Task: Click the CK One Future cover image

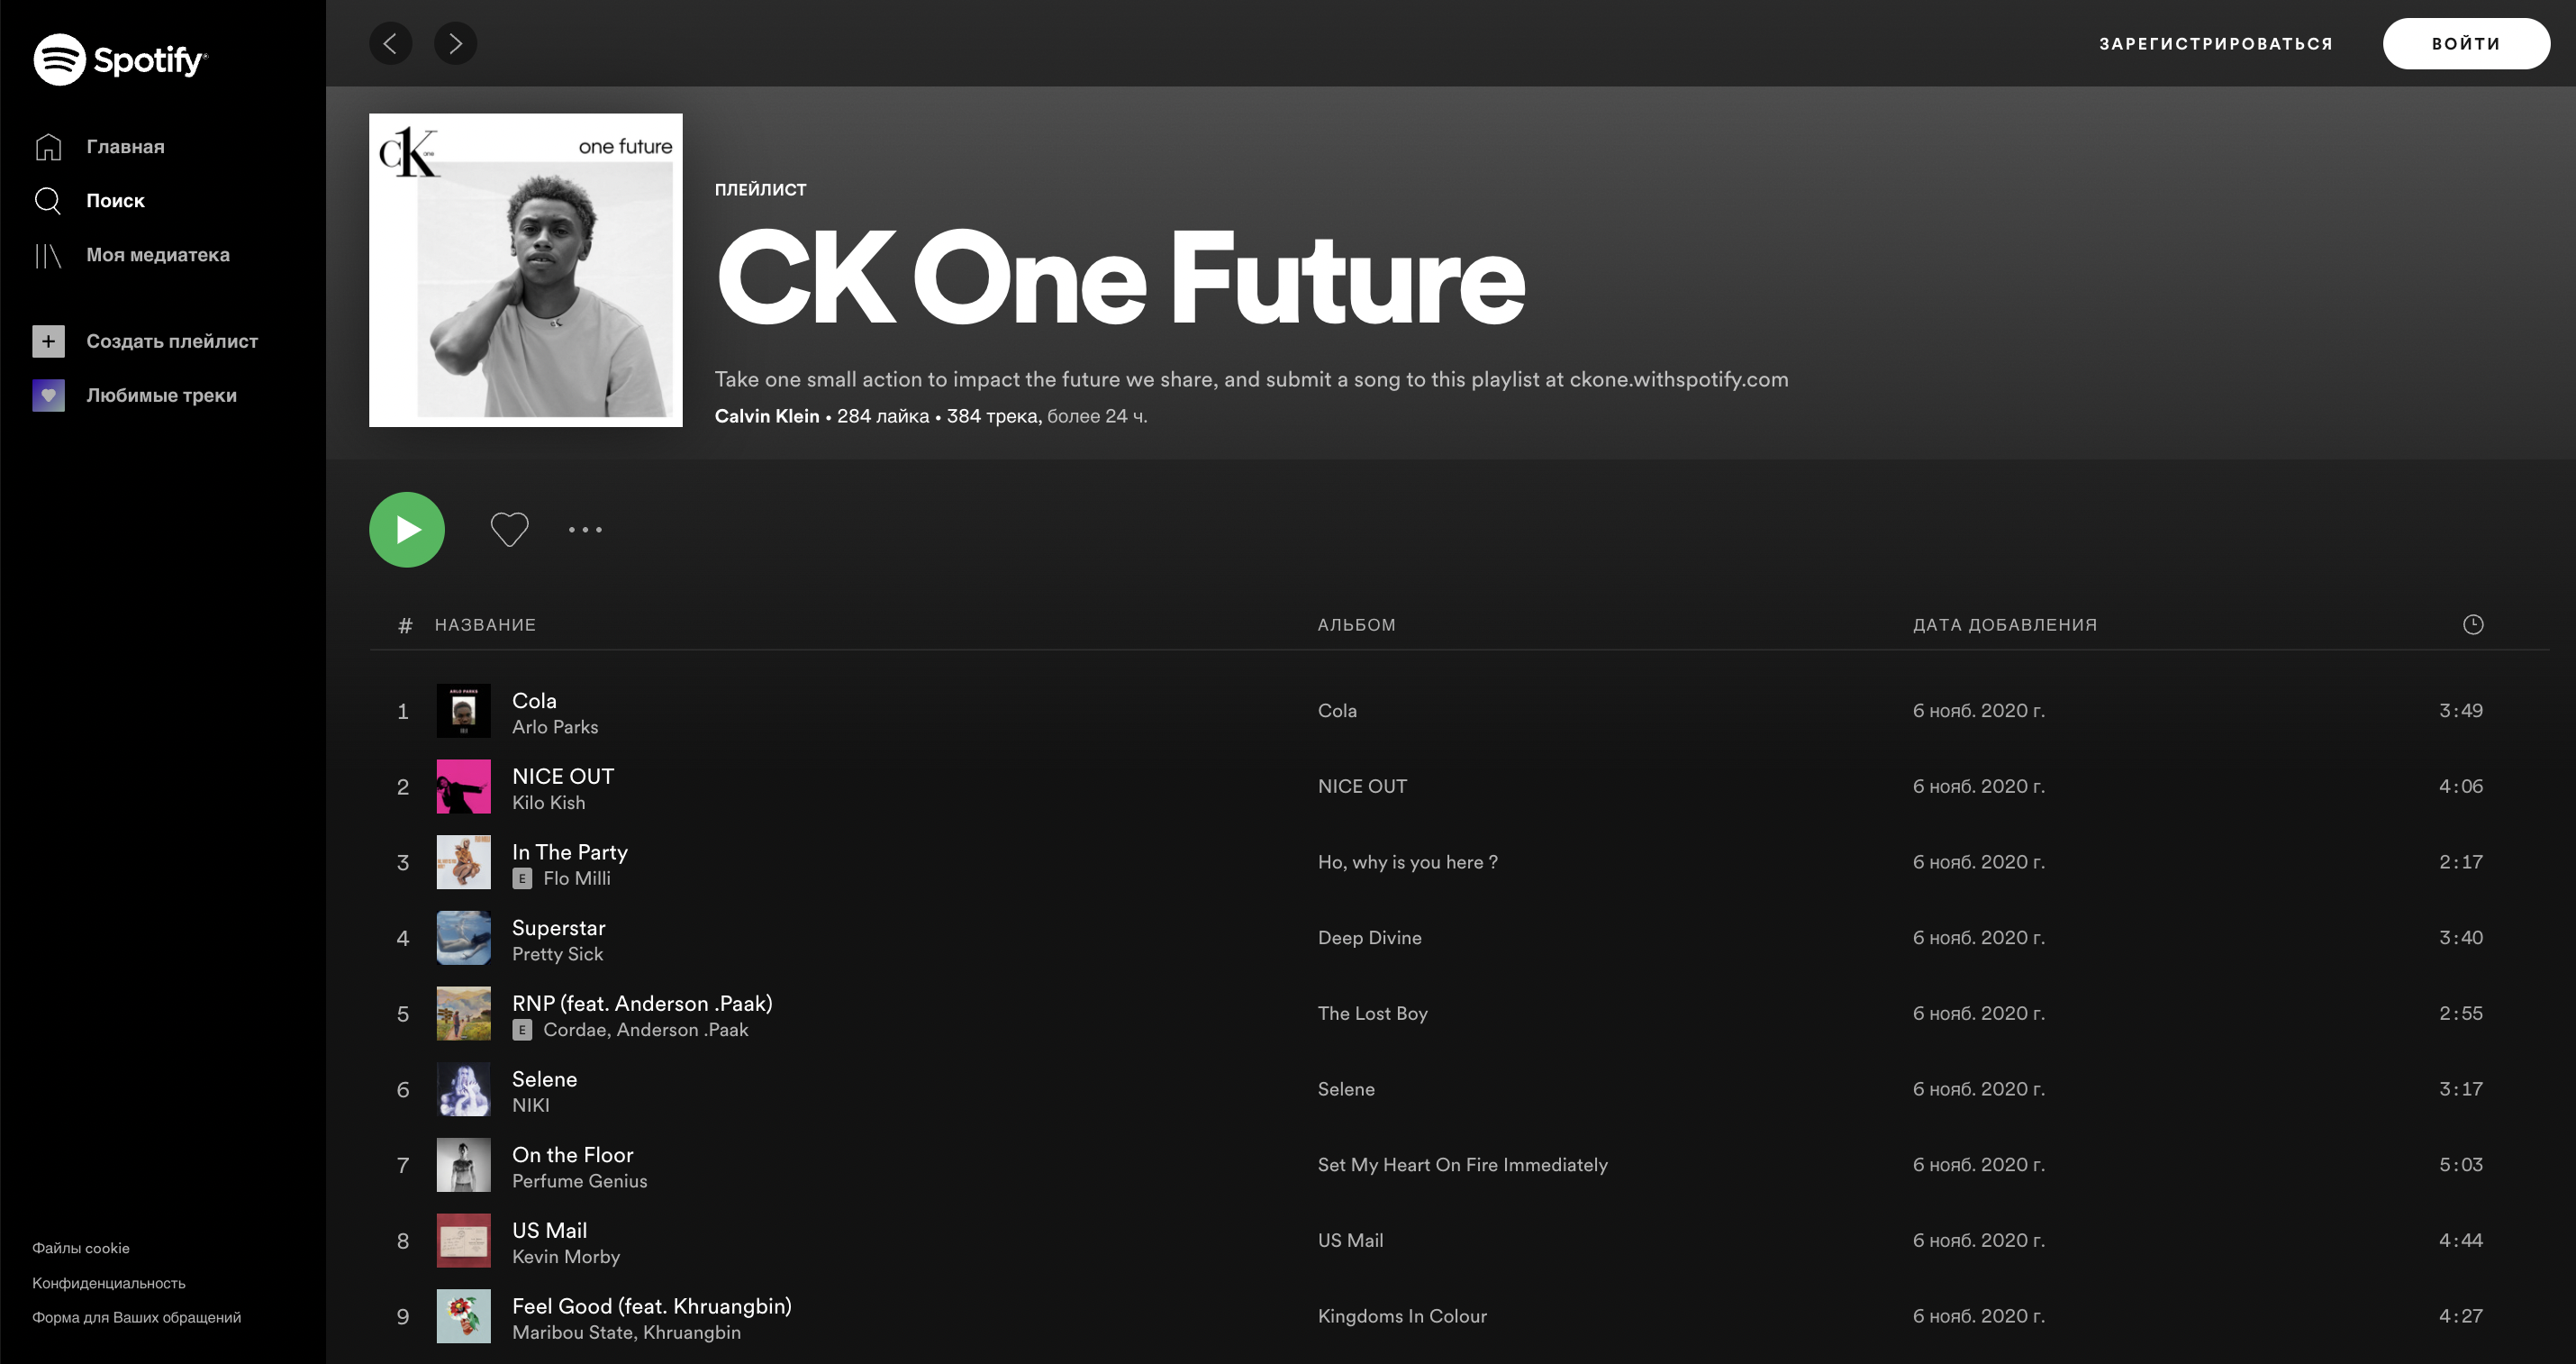Action: pos(526,270)
